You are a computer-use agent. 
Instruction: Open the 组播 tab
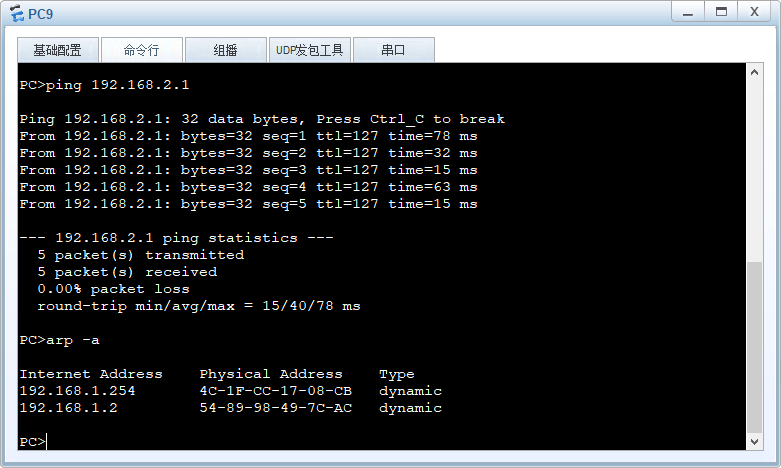coord(225,50)
